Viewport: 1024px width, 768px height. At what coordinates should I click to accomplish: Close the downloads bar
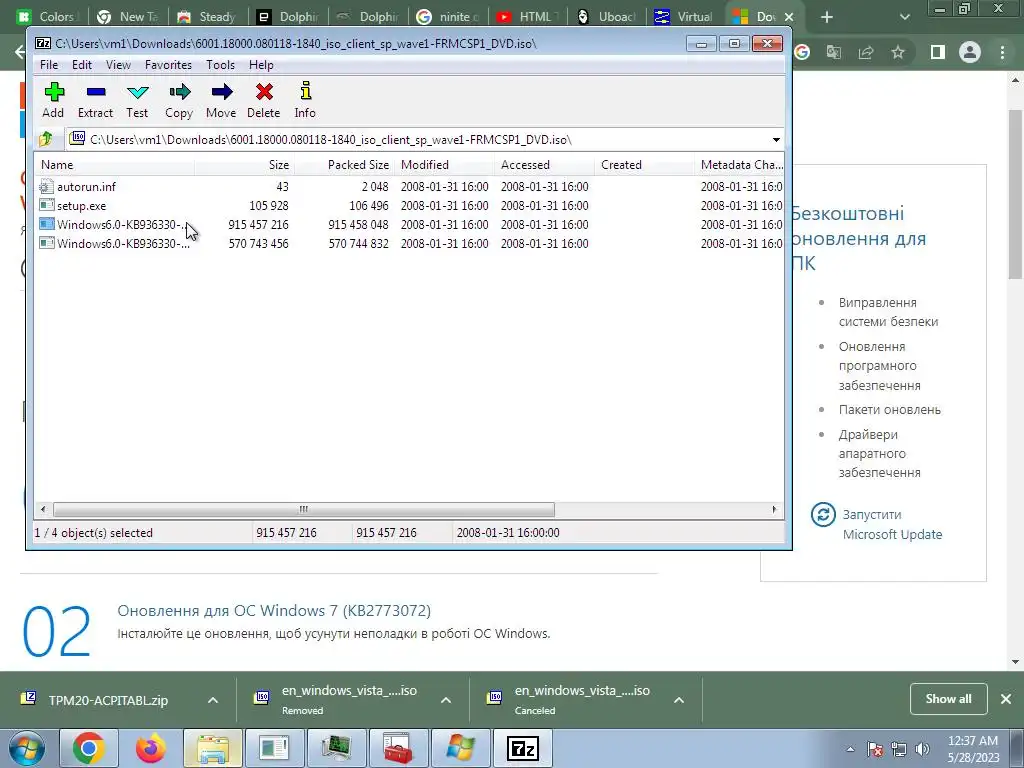1006,699
